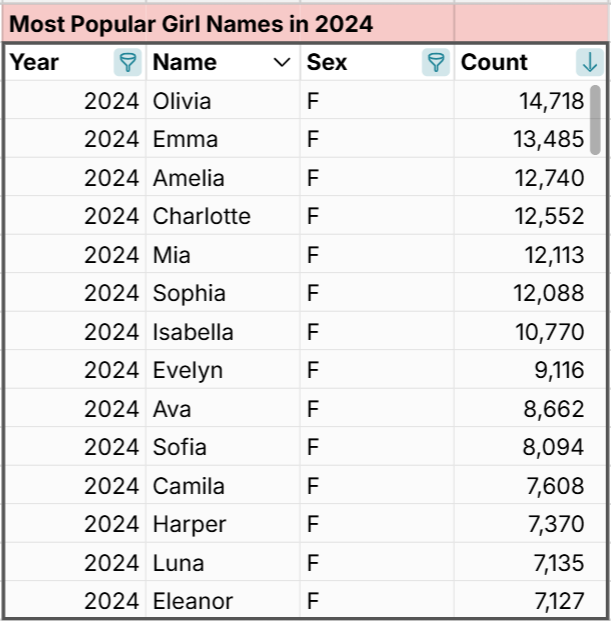Viewport: 611px width, 621px height.
Task: Click the Sex cell in Mia's row
Action: coord(313,255)
